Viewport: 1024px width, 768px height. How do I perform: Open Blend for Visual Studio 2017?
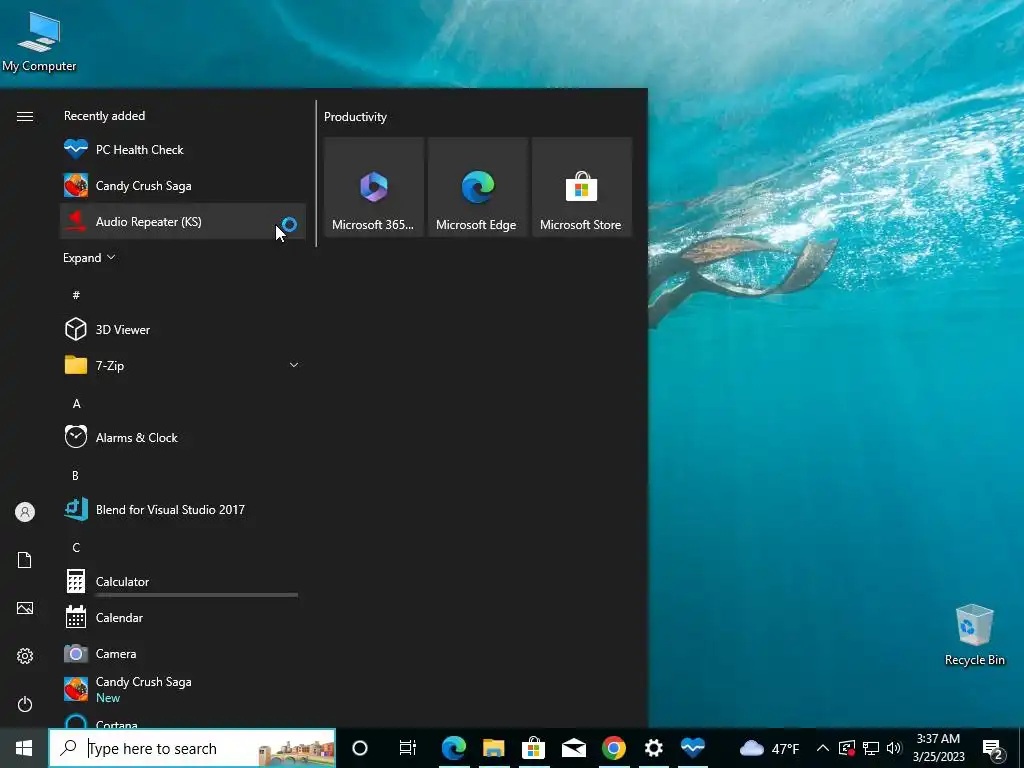pyautogui.click(x=183, y=509)
